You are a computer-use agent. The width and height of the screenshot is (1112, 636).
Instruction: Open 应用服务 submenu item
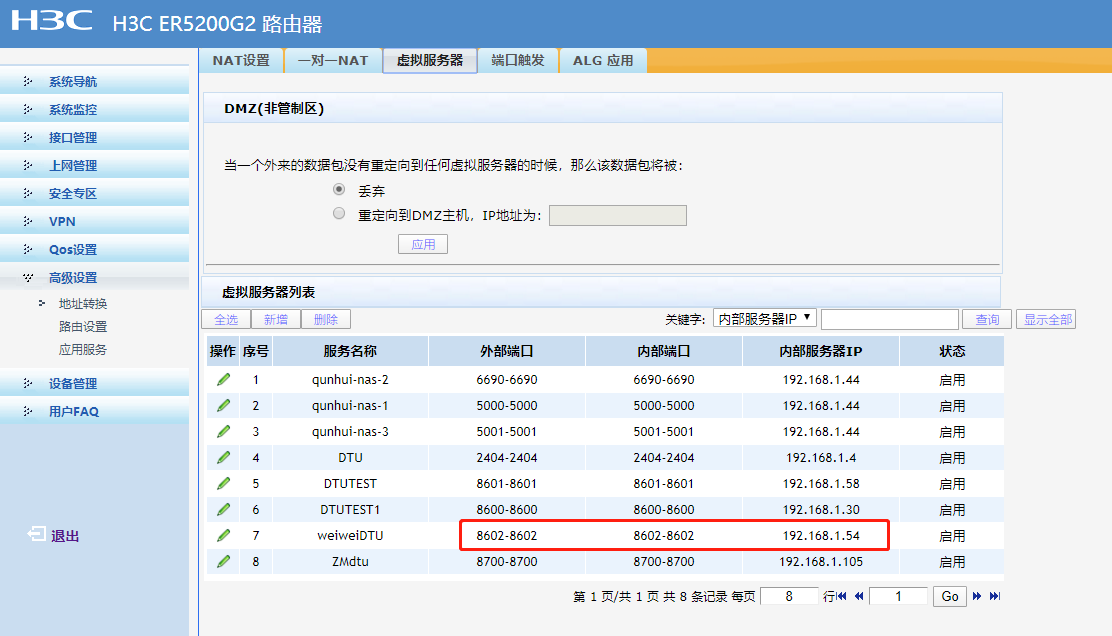pyautogui.click(x=83, y=350)
